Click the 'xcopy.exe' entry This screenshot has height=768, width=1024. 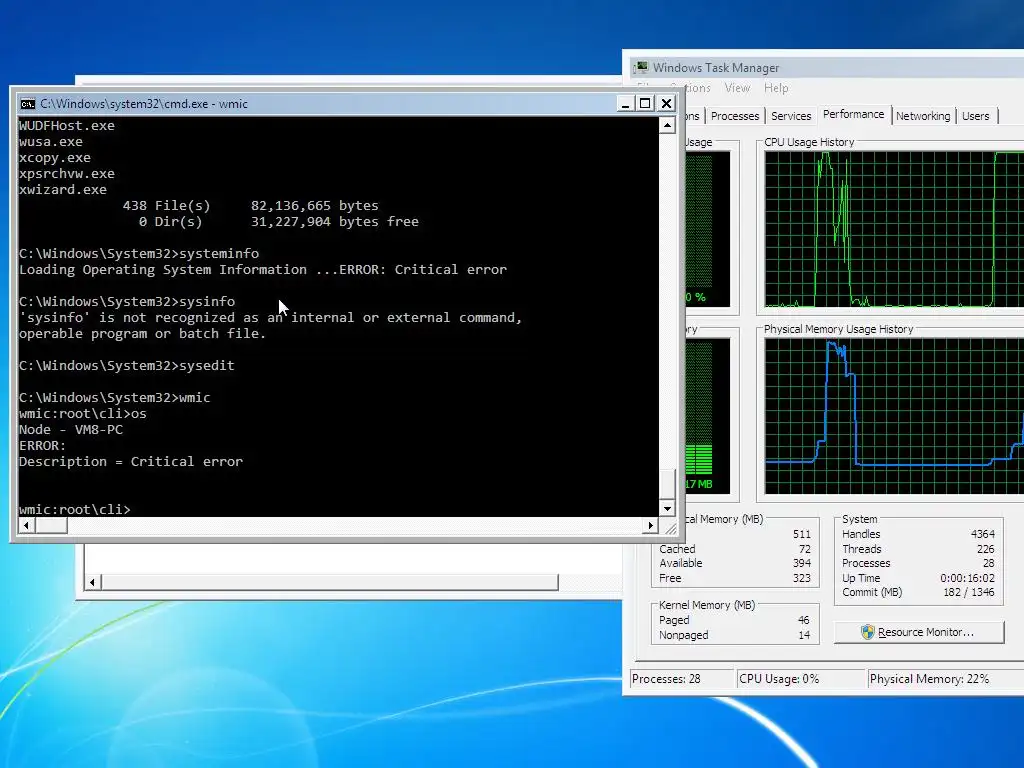55,157
